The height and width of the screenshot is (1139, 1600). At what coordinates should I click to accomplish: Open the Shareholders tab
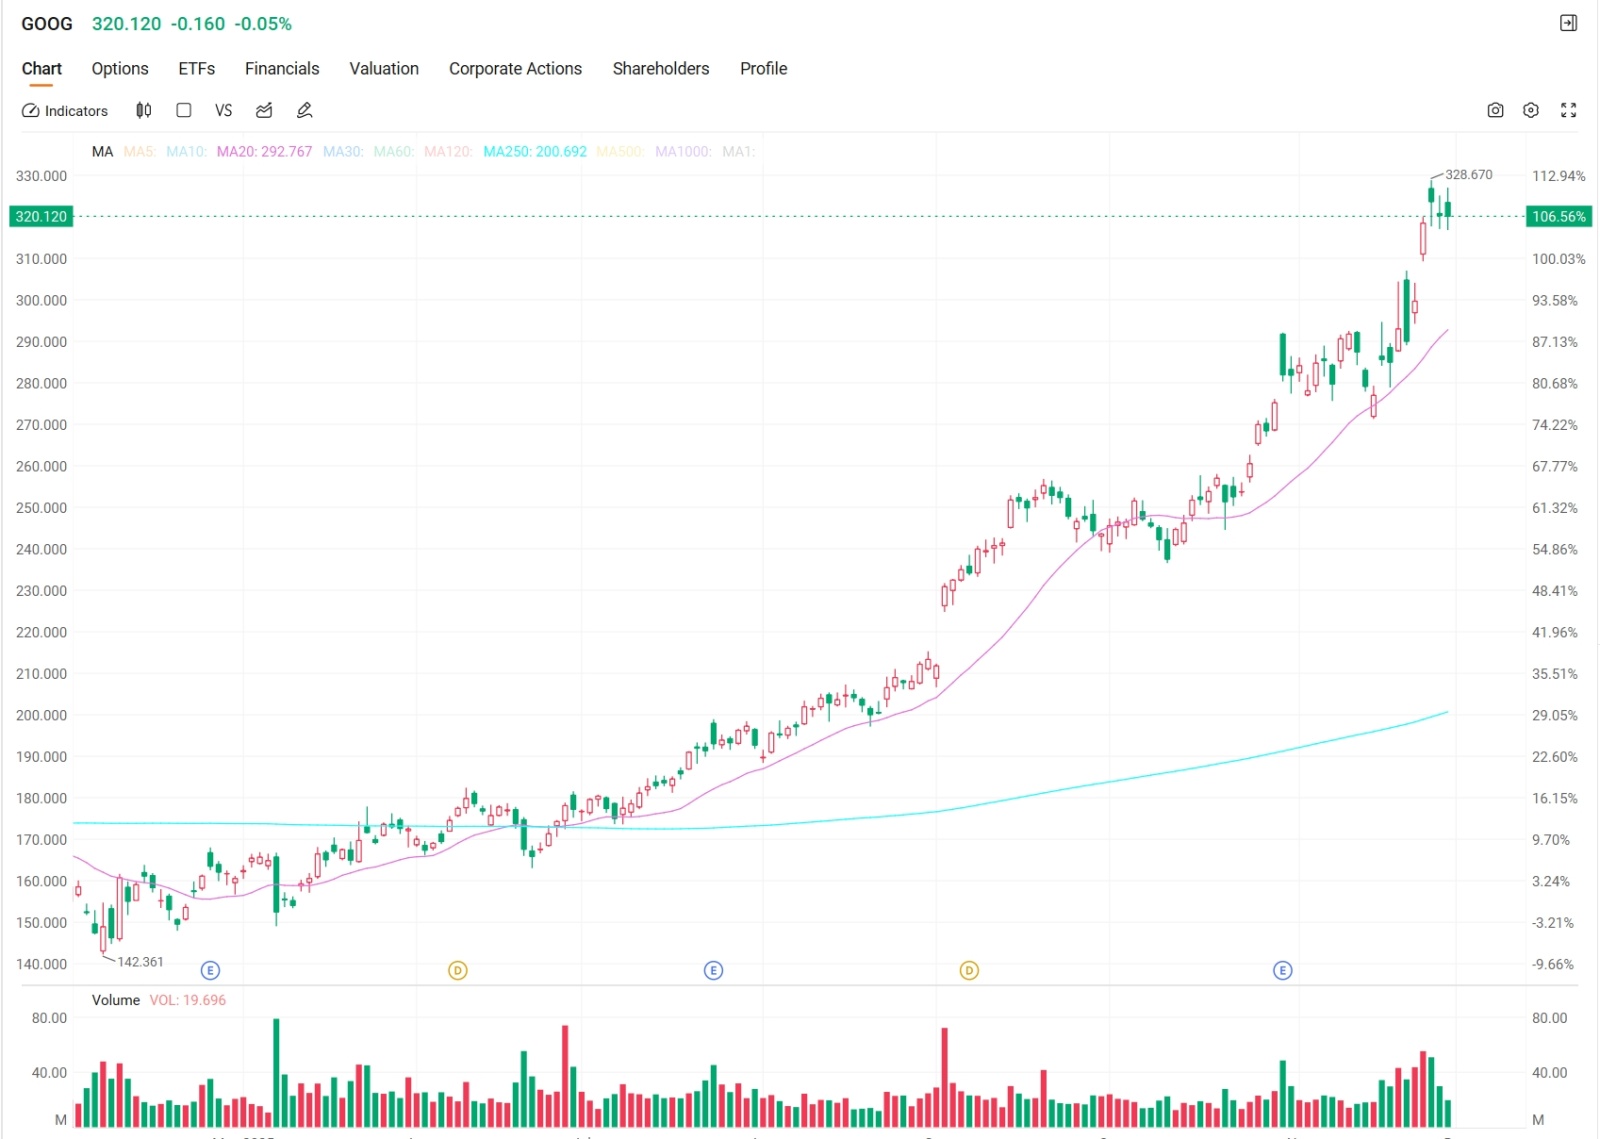tap(661, 69)
